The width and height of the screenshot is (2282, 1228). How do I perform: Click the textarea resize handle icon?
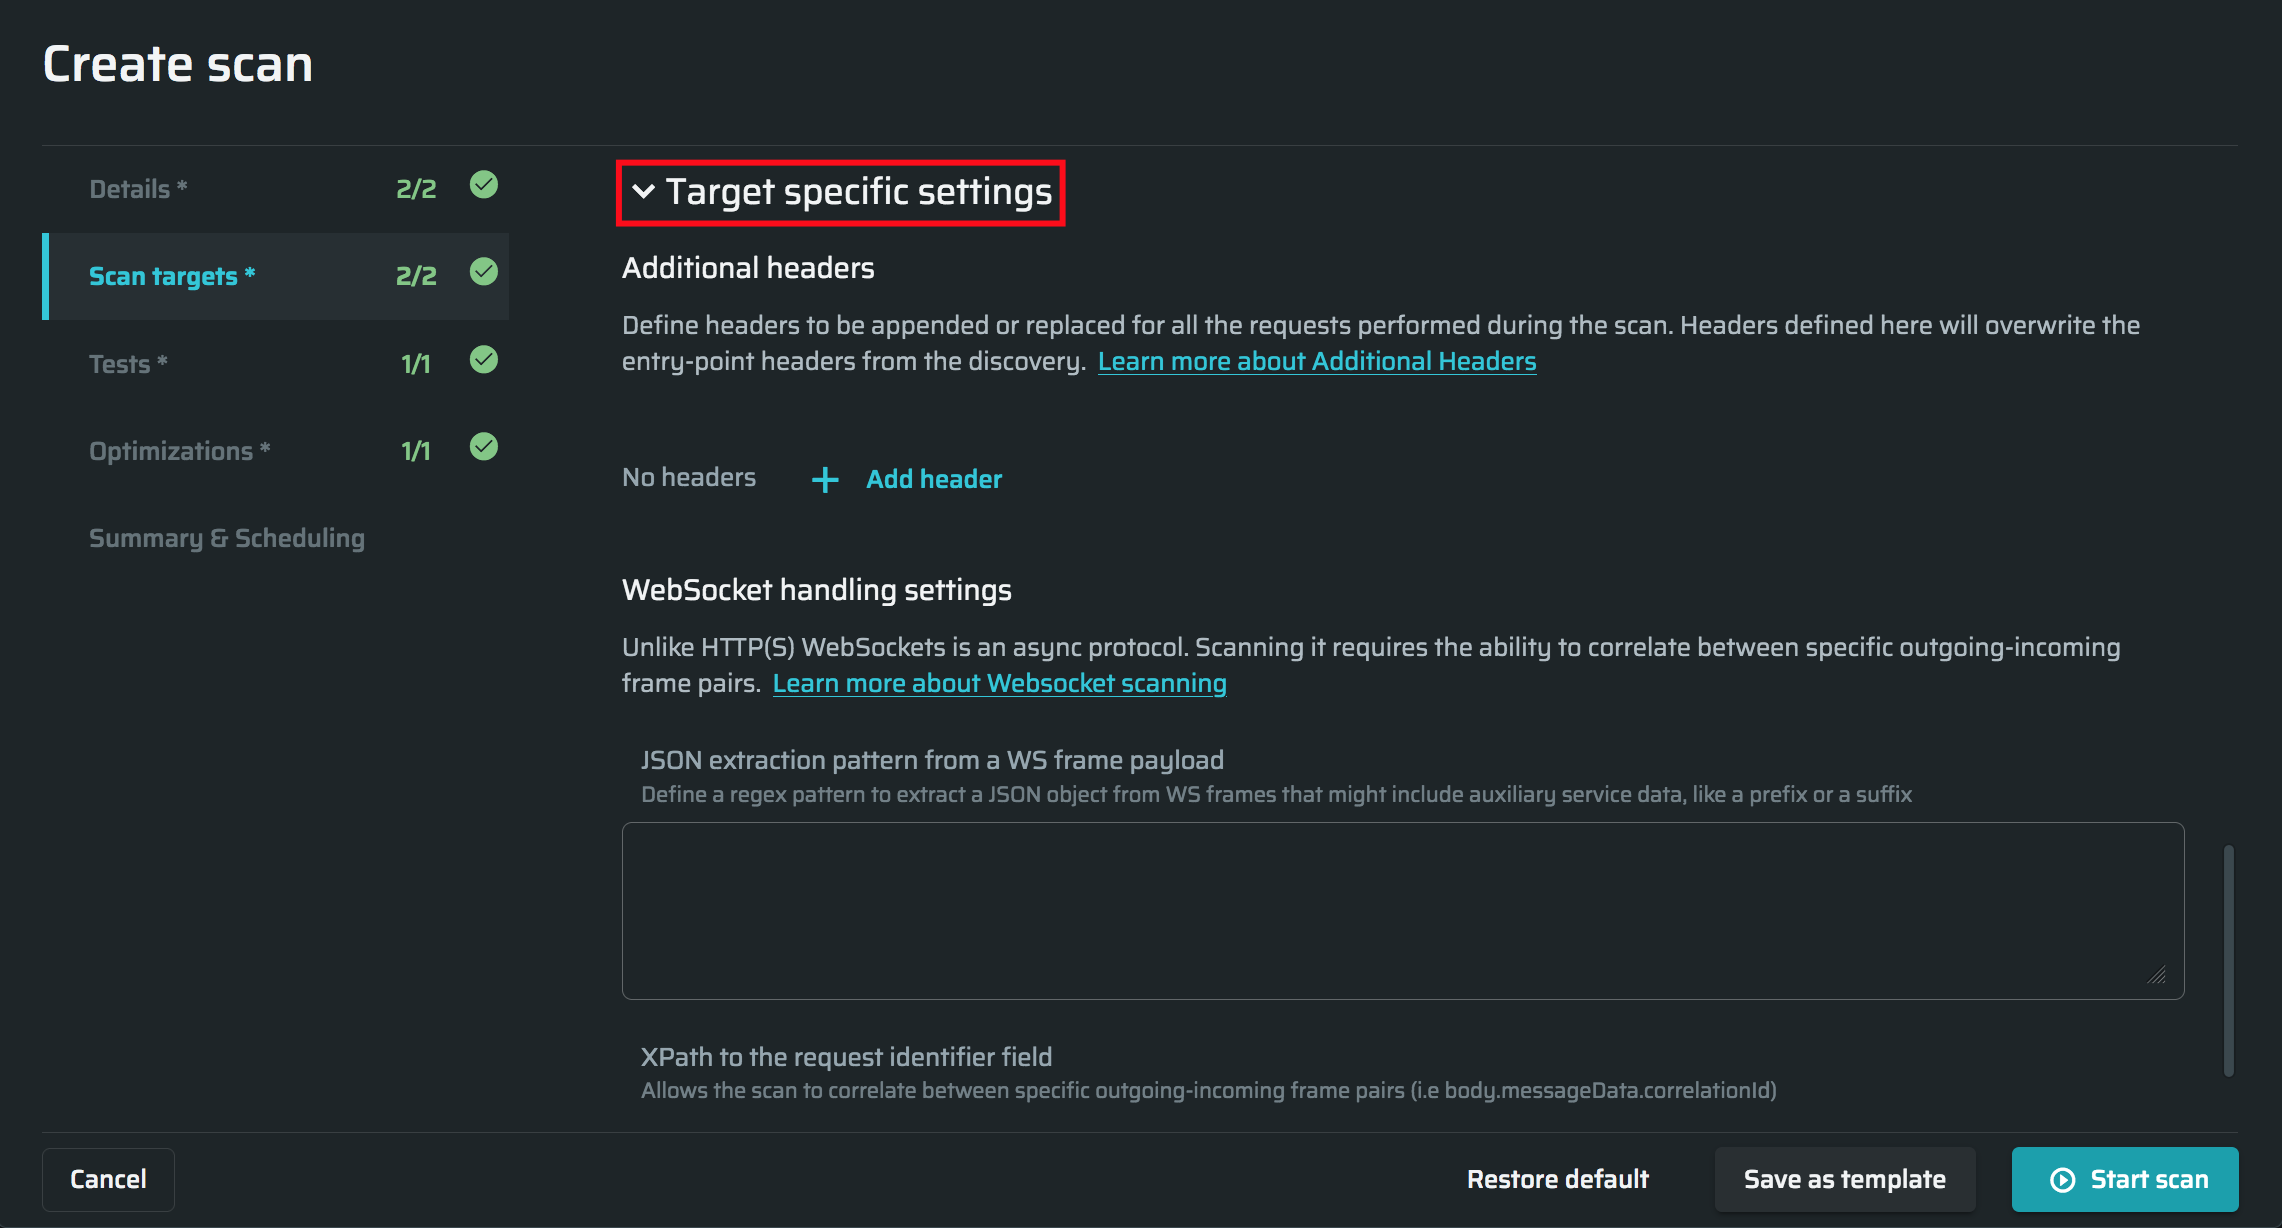(2157, 975)
